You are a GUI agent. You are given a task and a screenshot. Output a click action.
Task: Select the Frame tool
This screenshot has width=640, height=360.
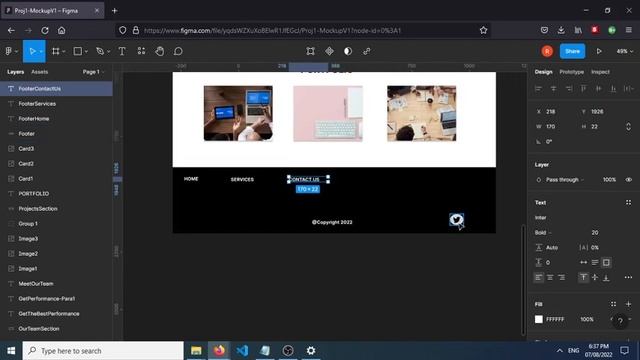56,51
